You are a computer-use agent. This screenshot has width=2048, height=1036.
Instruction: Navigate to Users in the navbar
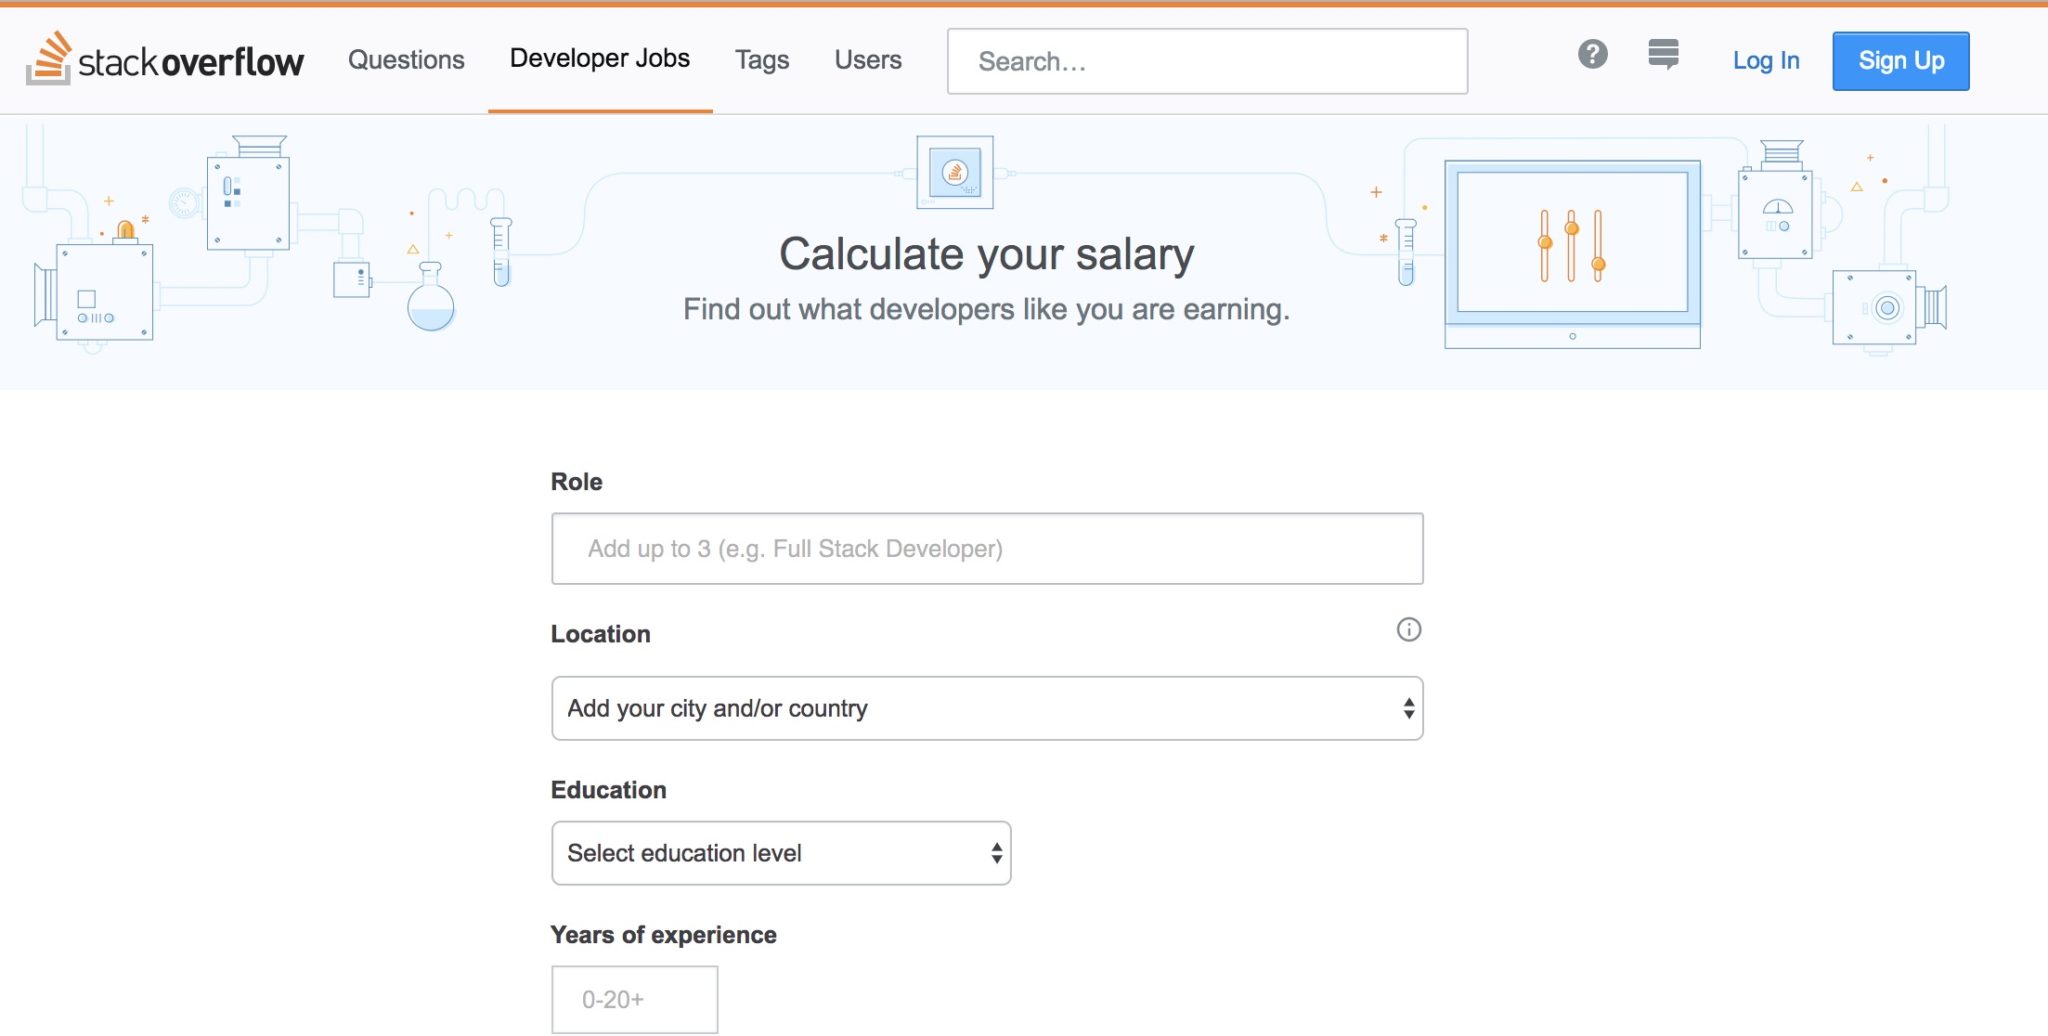[x=868, y=60]
